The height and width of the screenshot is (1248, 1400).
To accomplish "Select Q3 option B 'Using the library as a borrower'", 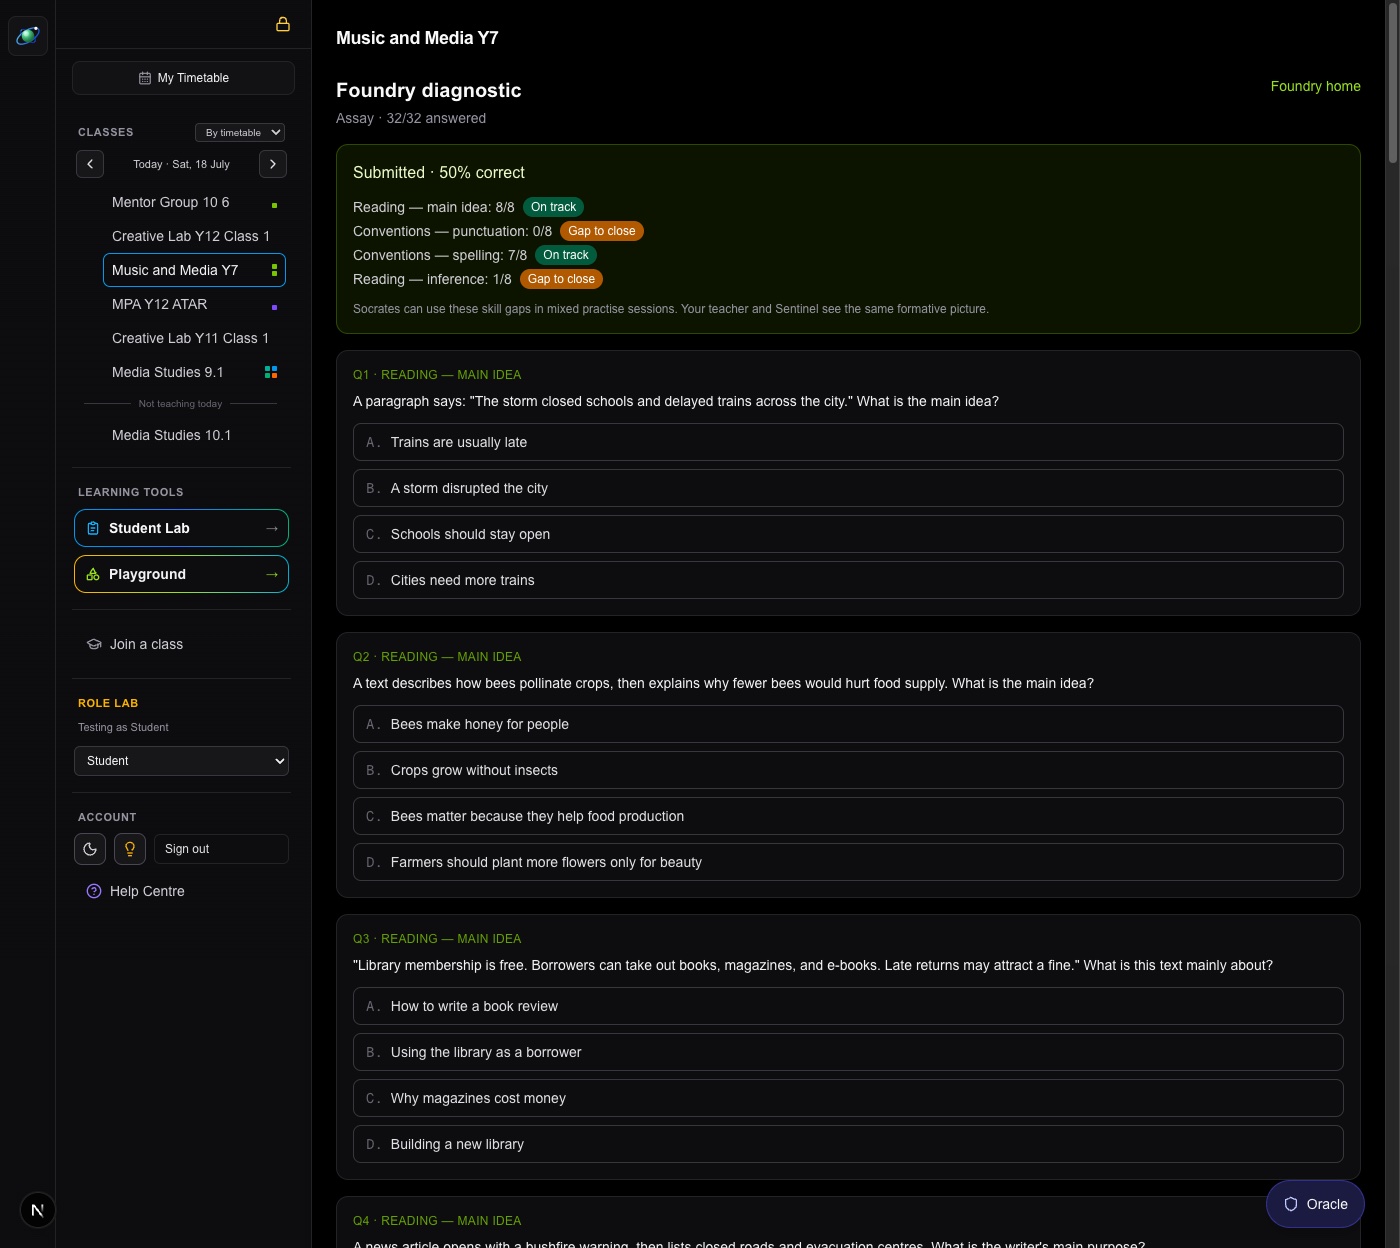I will [x=848, y=1052].
